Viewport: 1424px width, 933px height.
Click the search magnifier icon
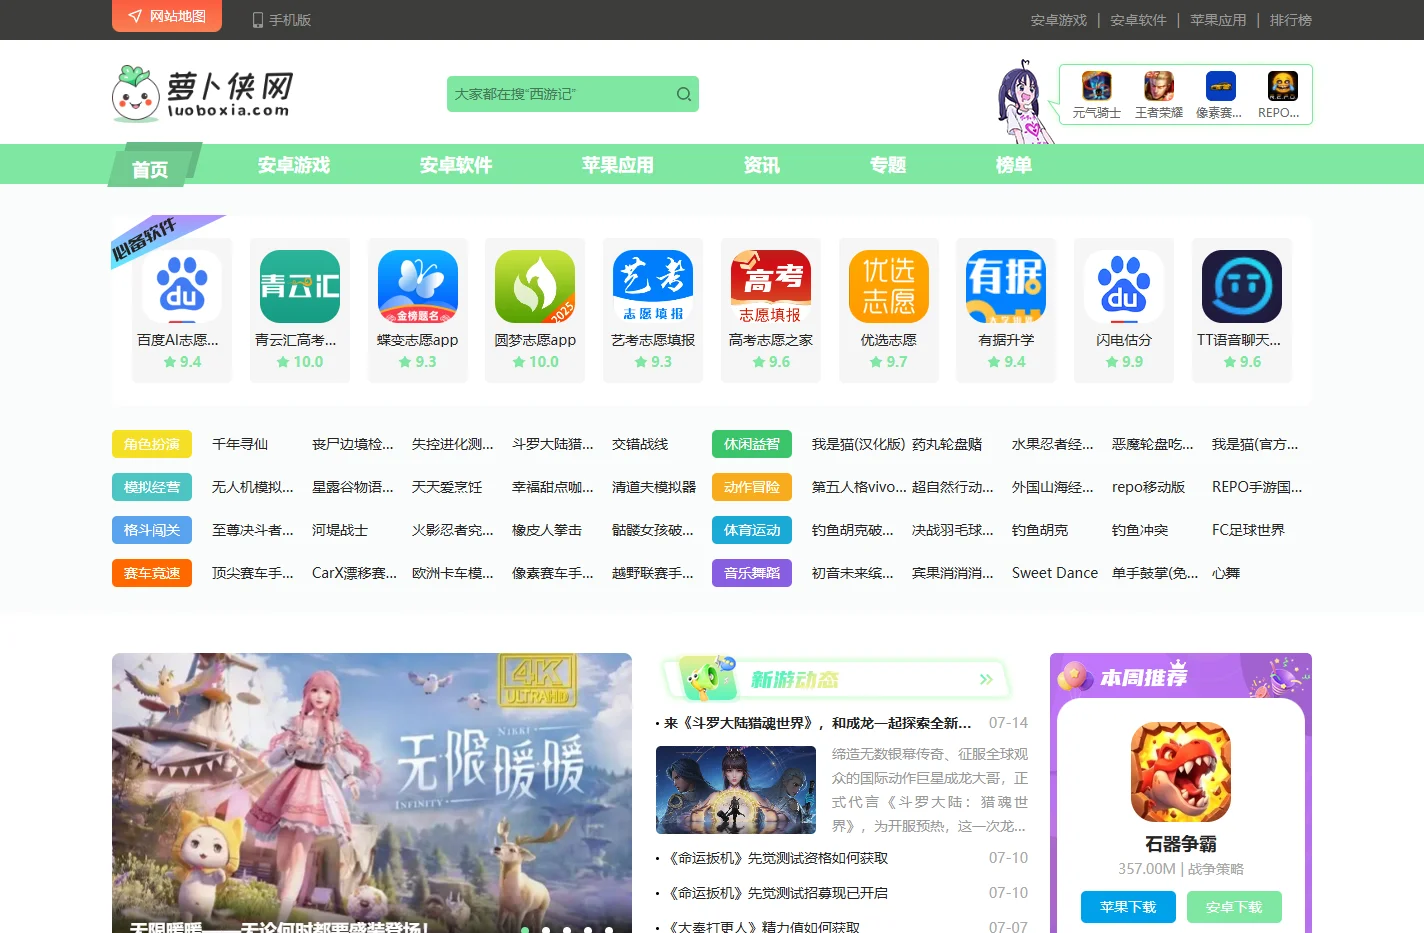(x=684, y=94)
